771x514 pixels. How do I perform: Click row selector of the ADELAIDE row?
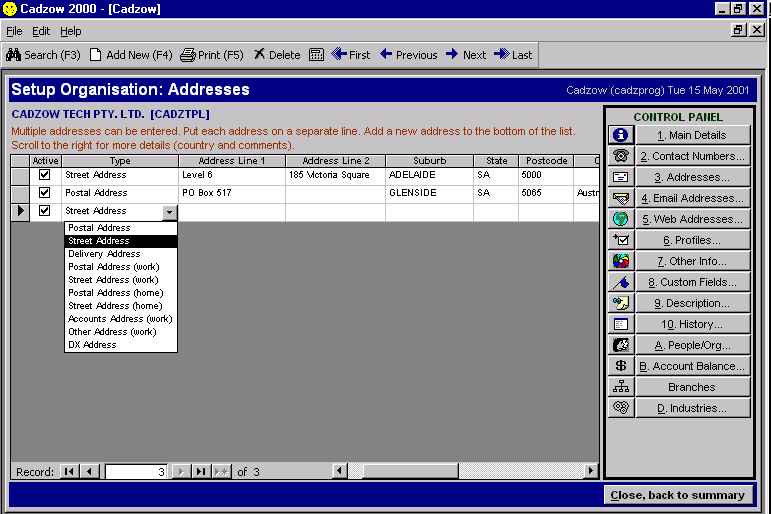coord(20,175)
